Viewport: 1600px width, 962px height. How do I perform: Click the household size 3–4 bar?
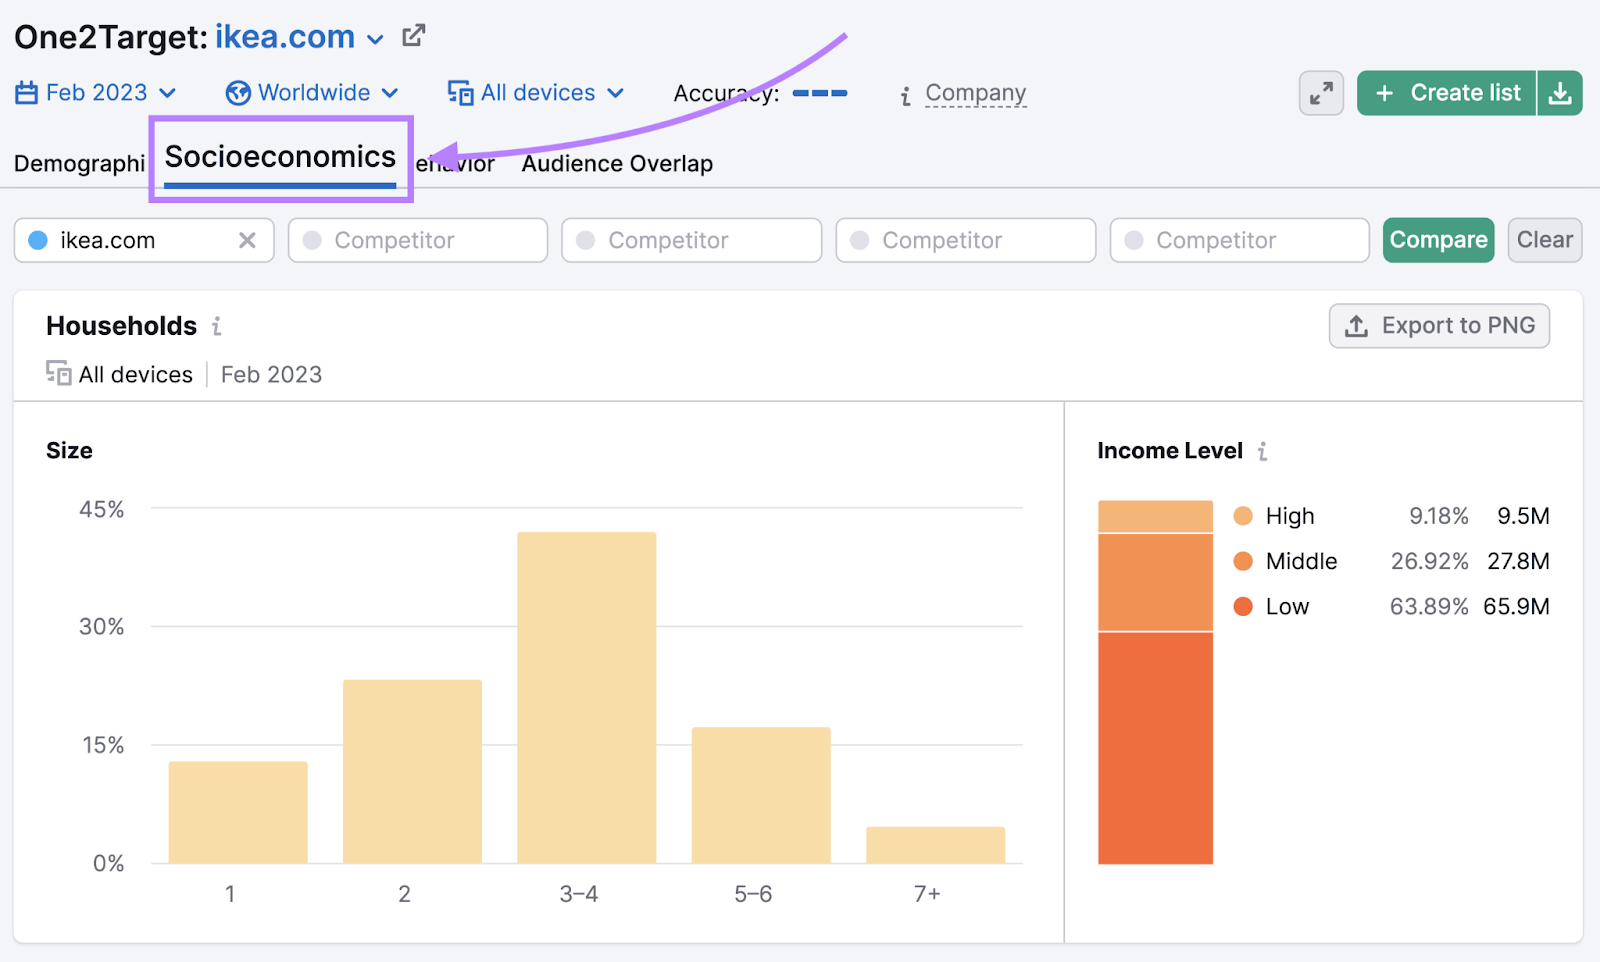[x=587, y=697]
